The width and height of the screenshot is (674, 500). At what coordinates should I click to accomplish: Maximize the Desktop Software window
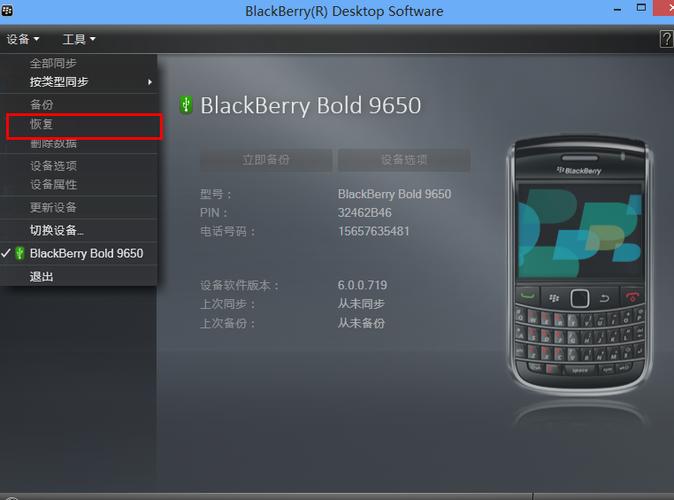(641, 8)
